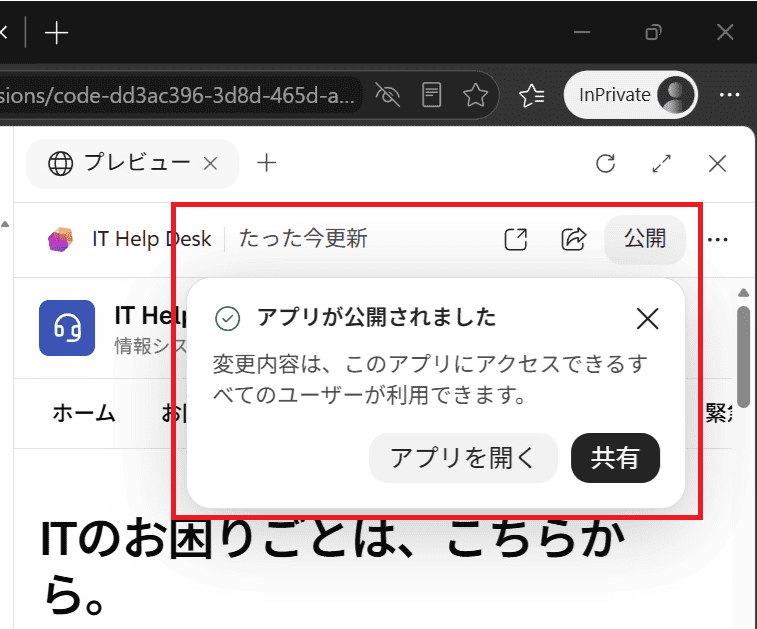Add a new tab next to プレビュー
The height and width of the screenshot is (629, 757).
(266, 163)
